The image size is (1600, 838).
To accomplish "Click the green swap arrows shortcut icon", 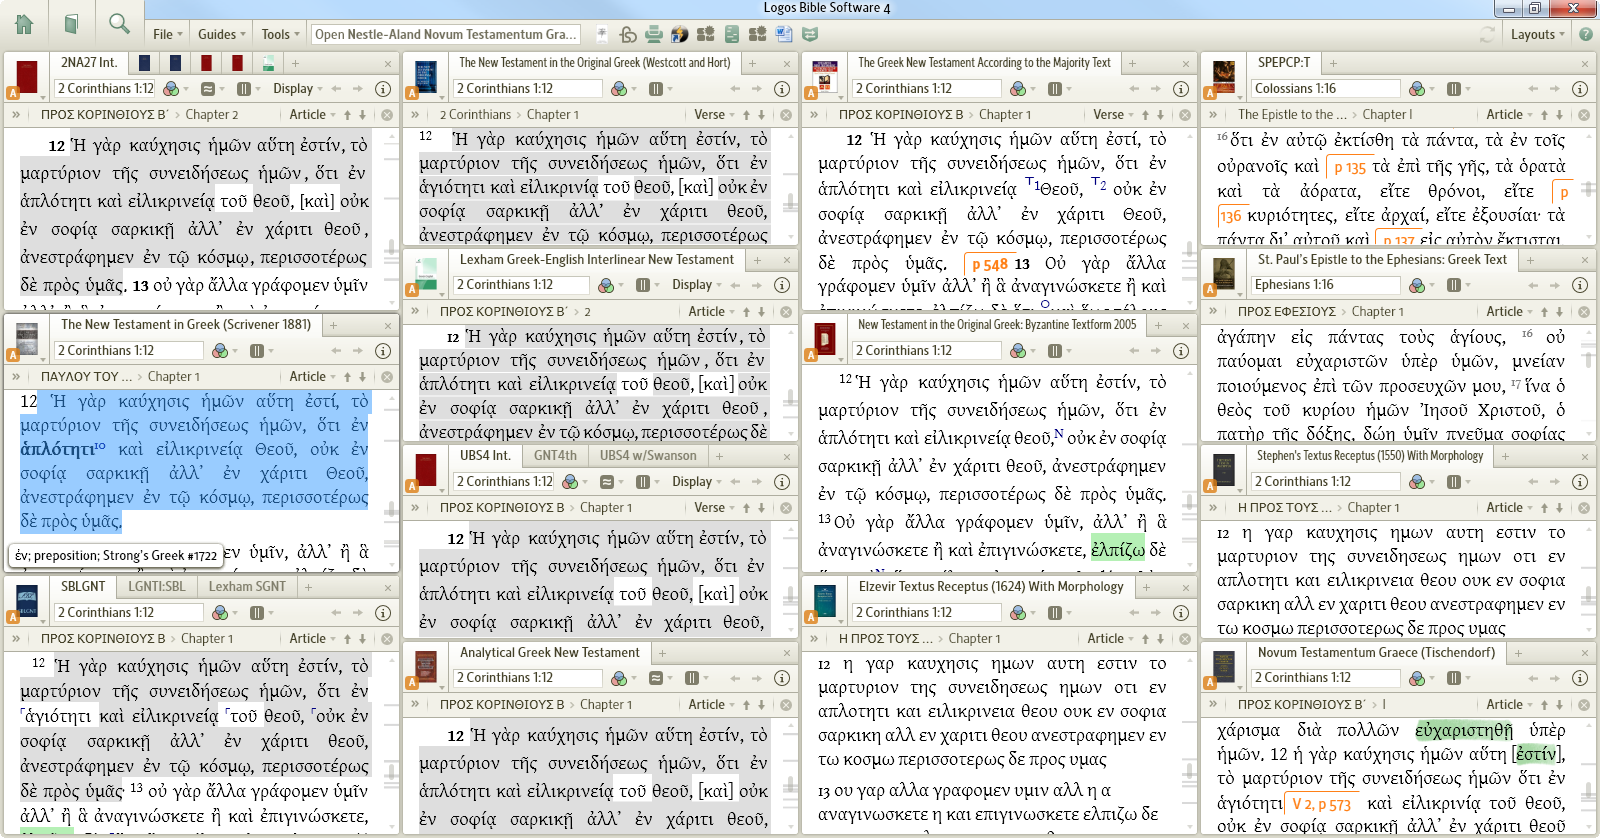I will pos(810,34).
